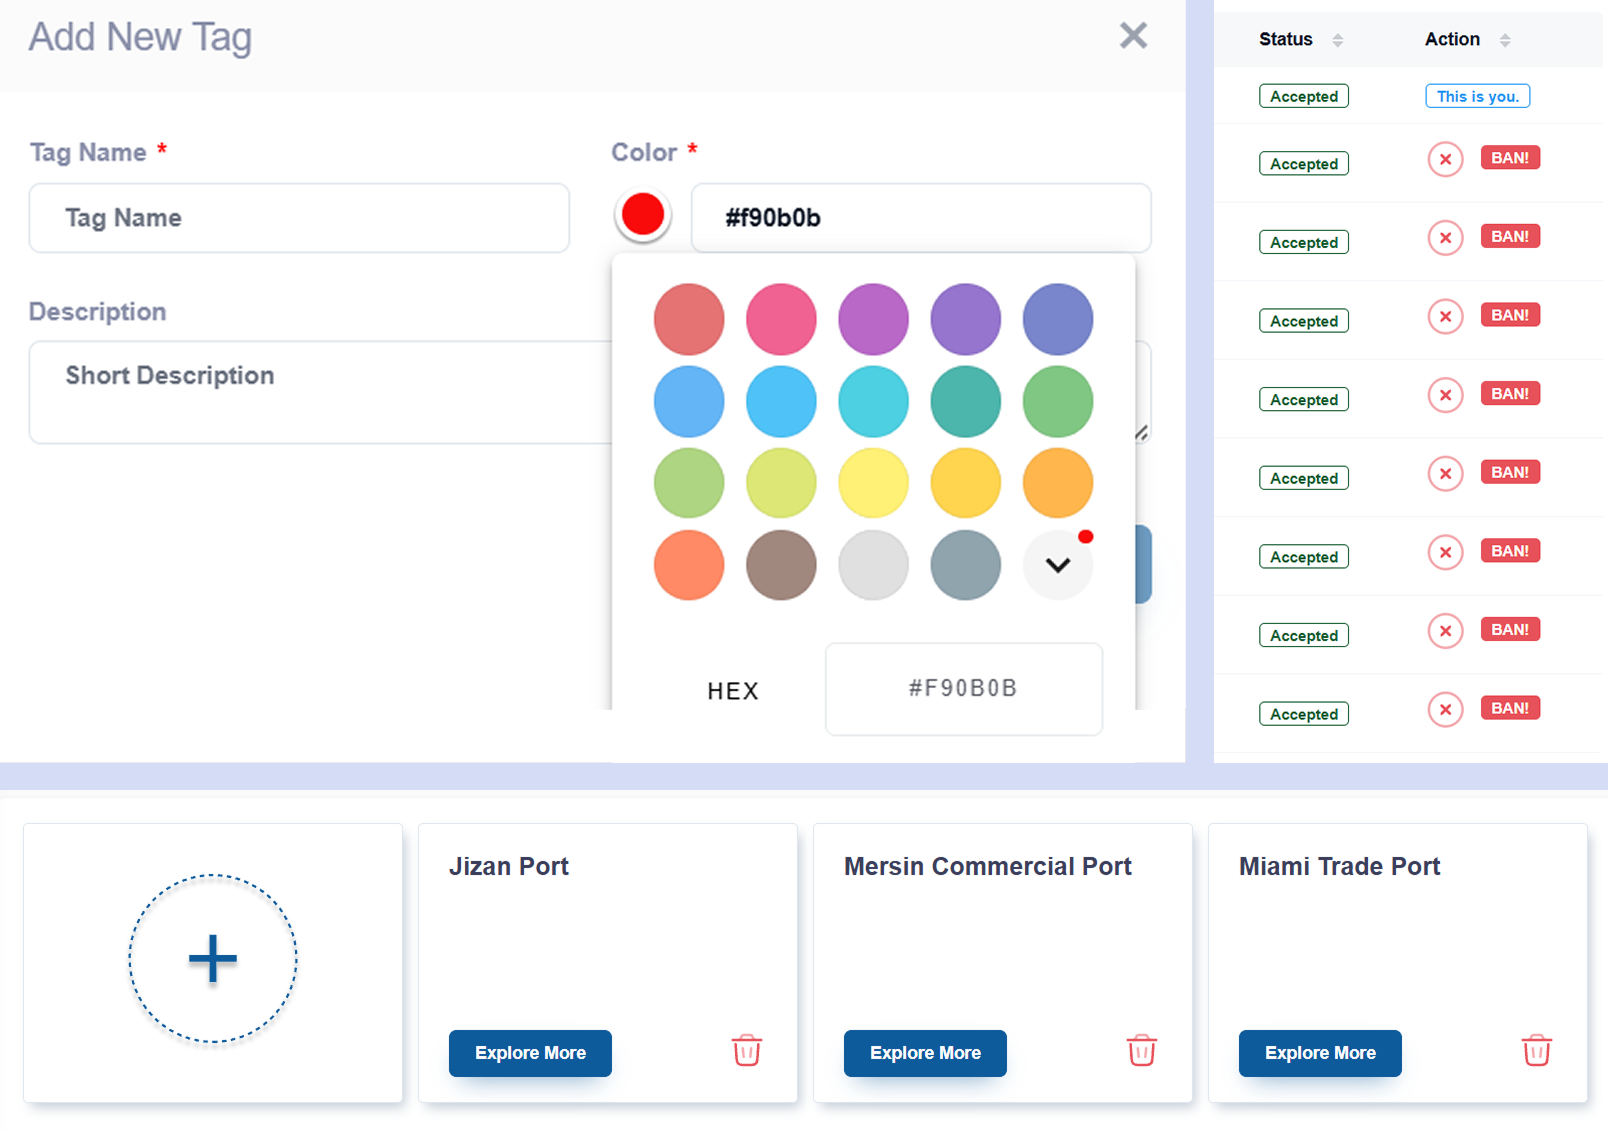The image size is (1608, 1133).
Task: Open color picker via red preview circle
Action: 643,215
